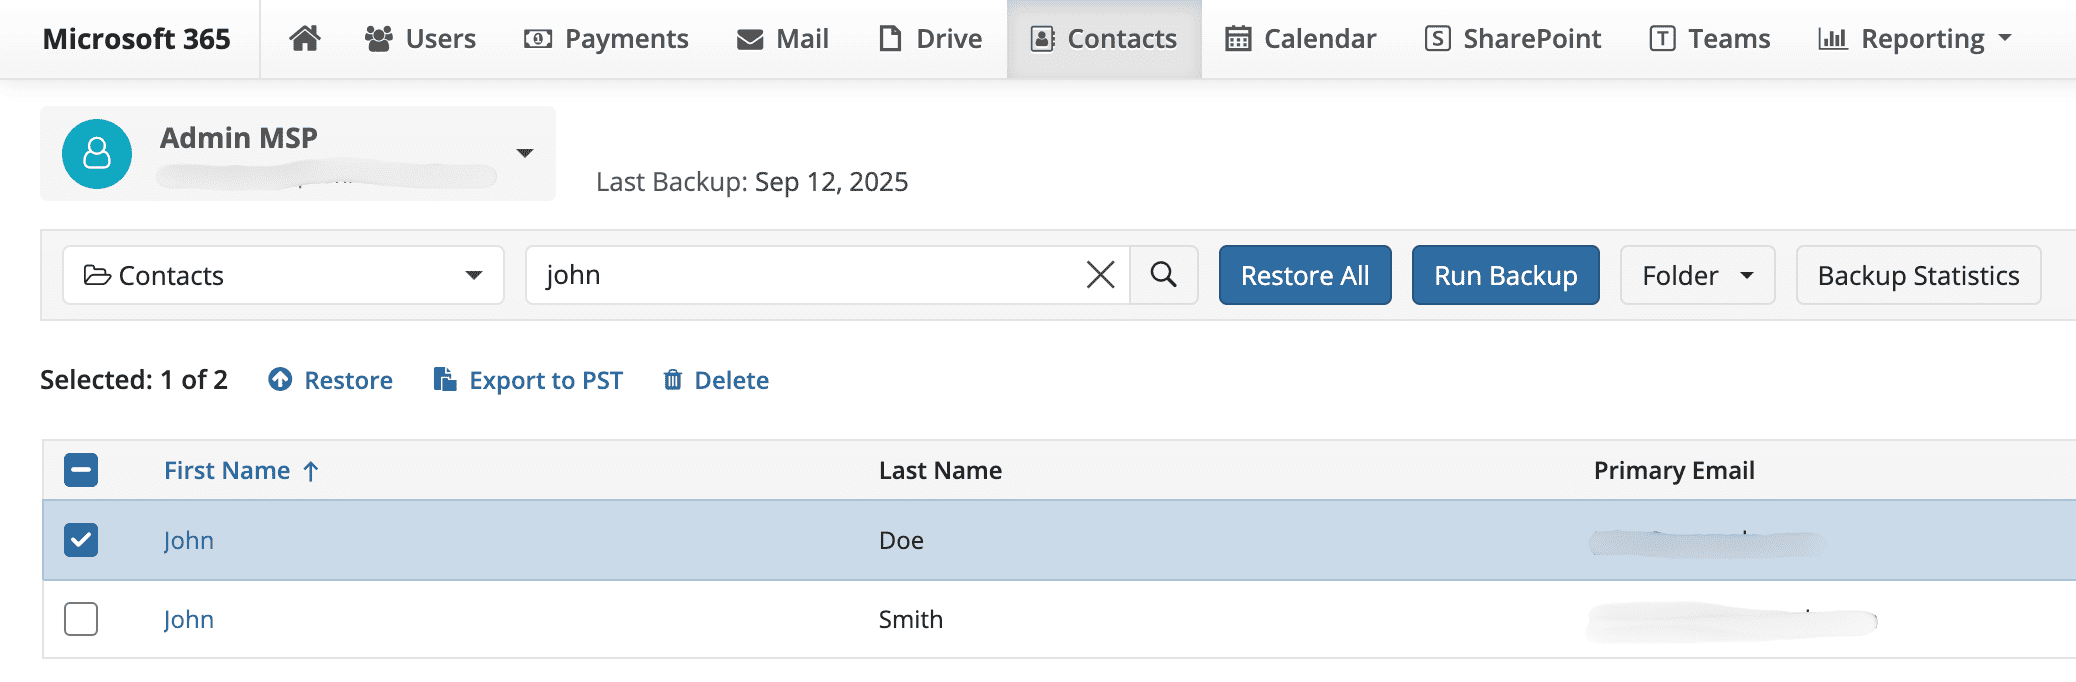
Task: Open John link in Smith row
Action: tap(189, 619)
